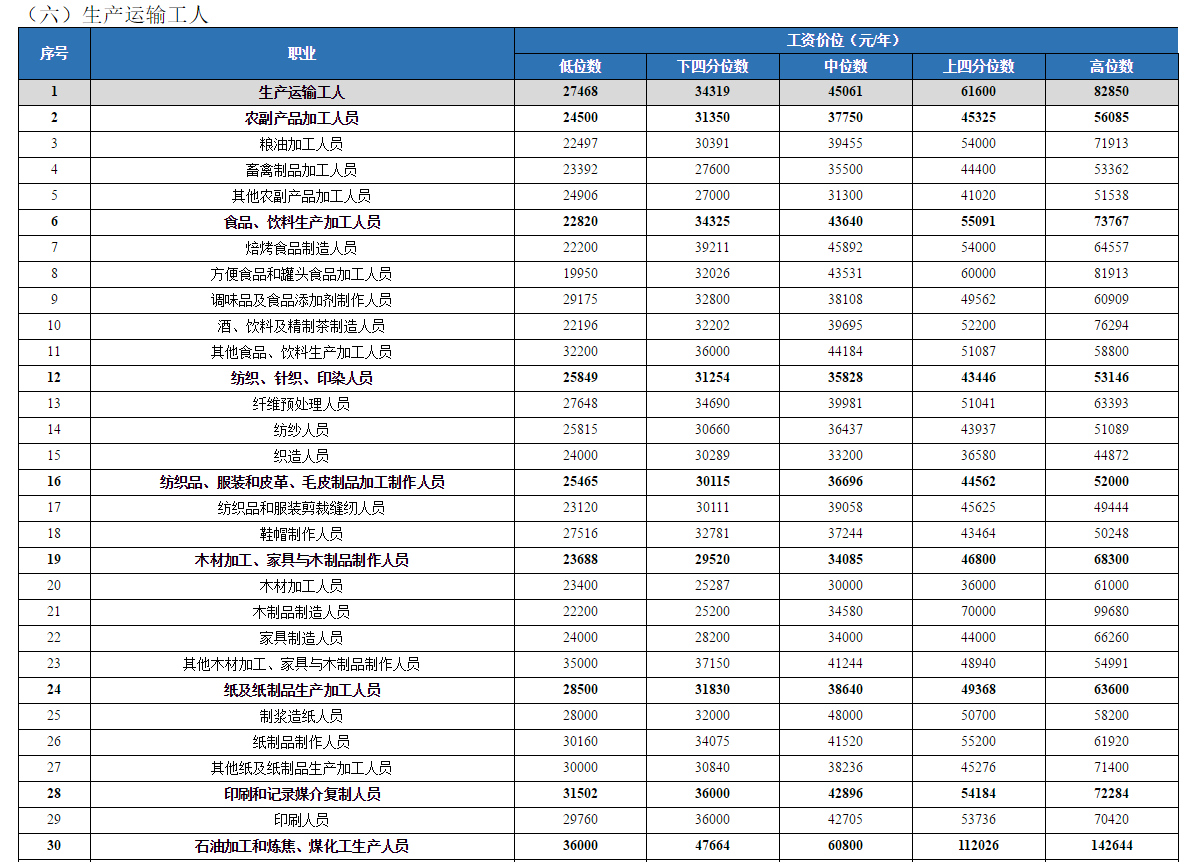Select the 制浆造纸人员 cell
This screenshot has height=862, width=1196.
[302, 716]
